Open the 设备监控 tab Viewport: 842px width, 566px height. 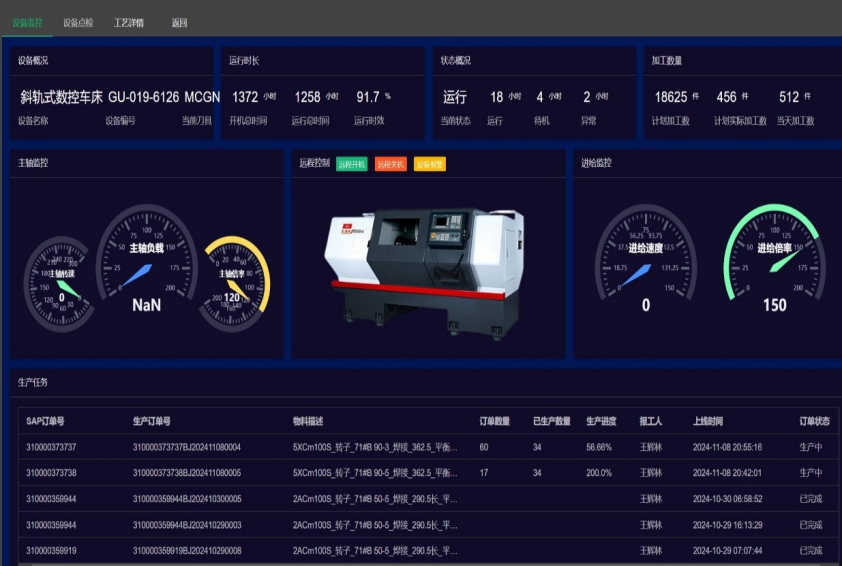pyautogui.click(x=27, y=22)
